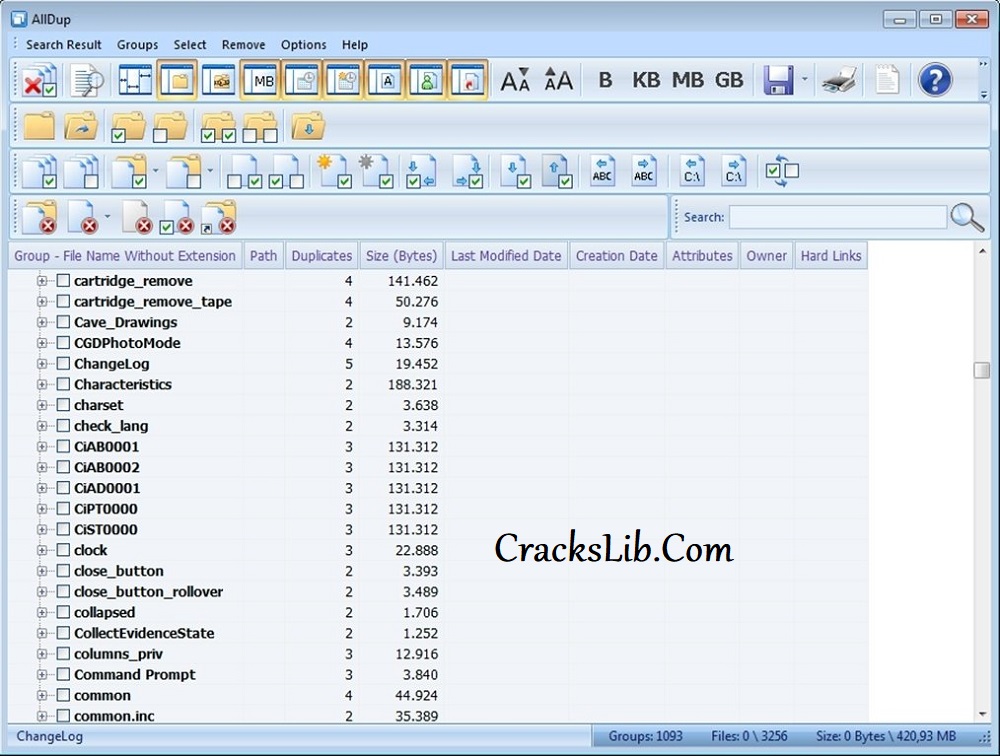Expand the Characteristics group
Screen dimensions: 1000x756
[x=42, y=385]
